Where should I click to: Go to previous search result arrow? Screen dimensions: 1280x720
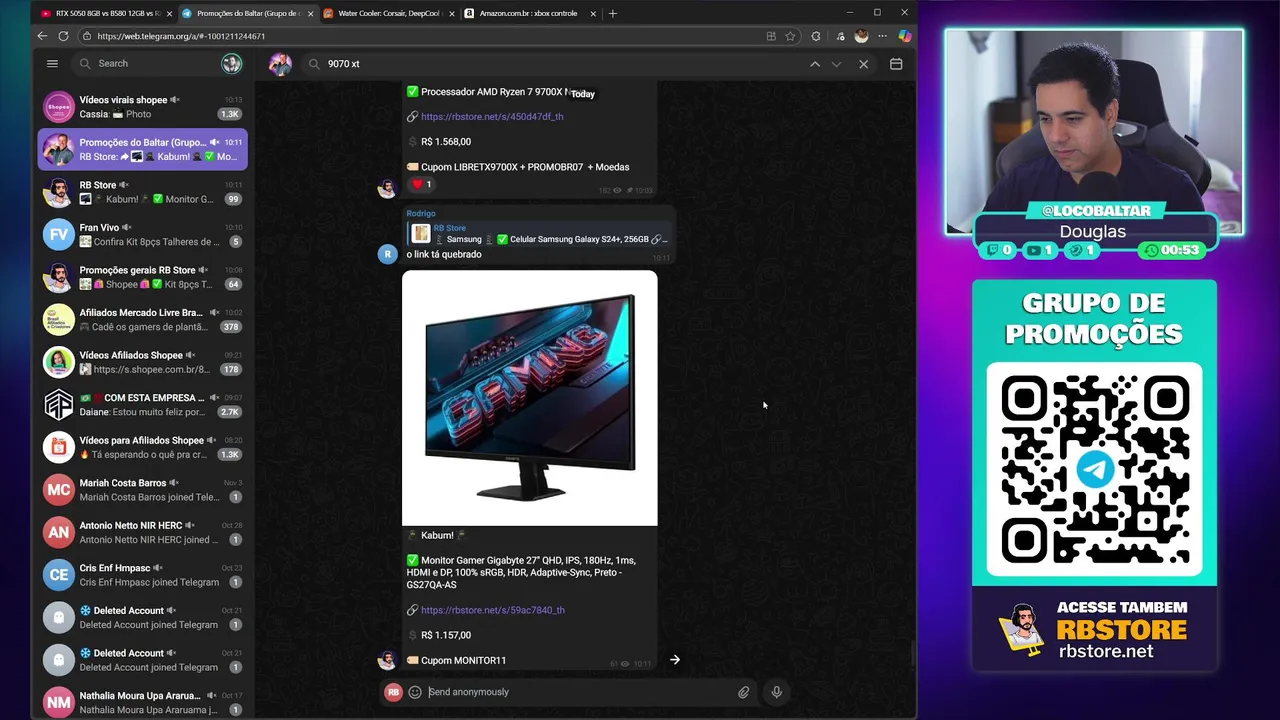[815, 64]
